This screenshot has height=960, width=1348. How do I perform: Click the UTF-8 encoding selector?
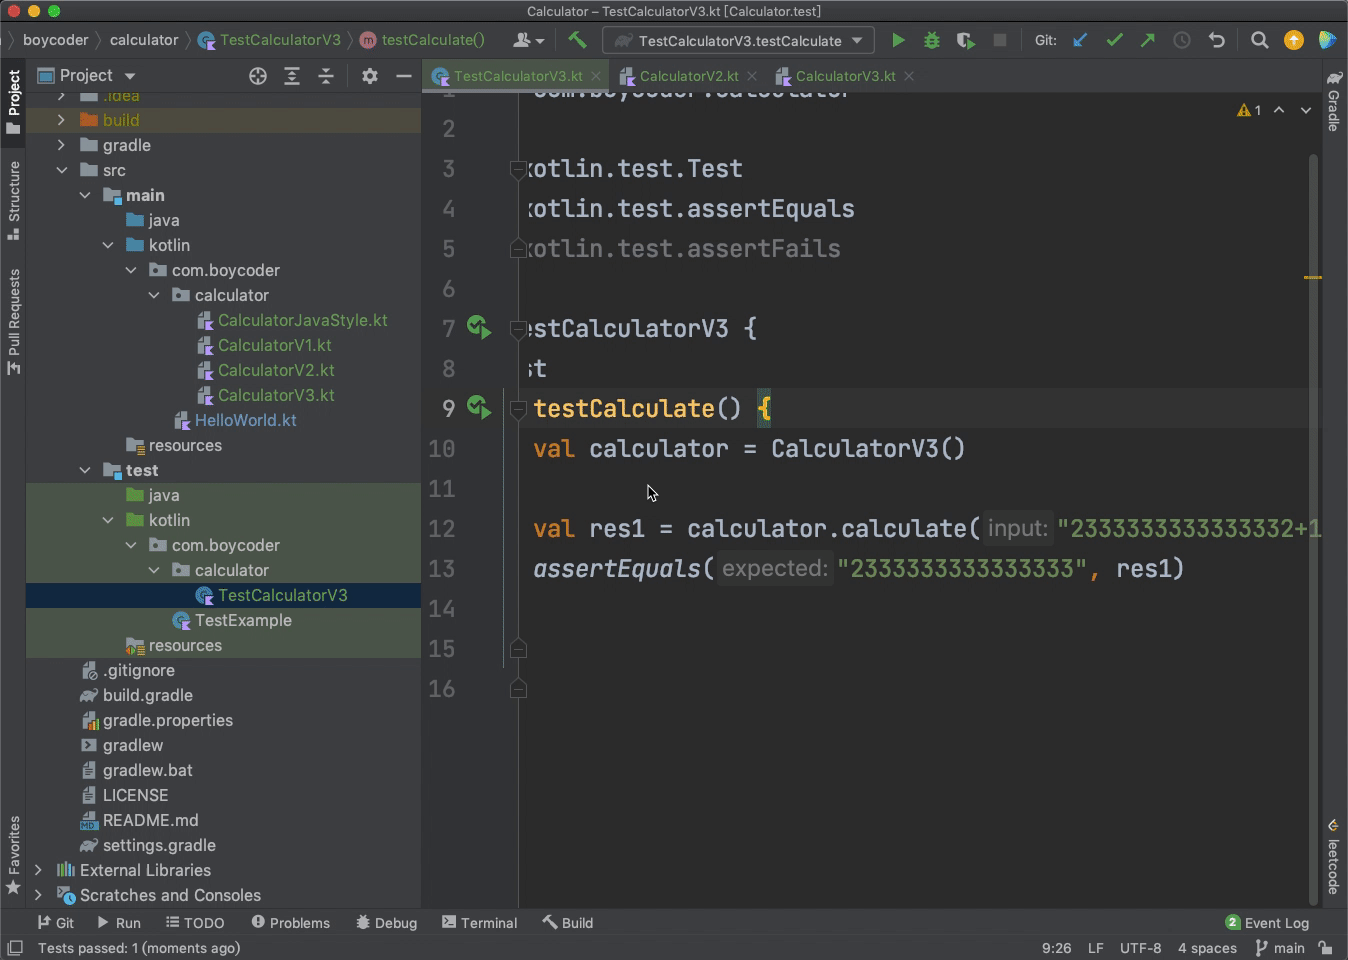coord(1140,948)
